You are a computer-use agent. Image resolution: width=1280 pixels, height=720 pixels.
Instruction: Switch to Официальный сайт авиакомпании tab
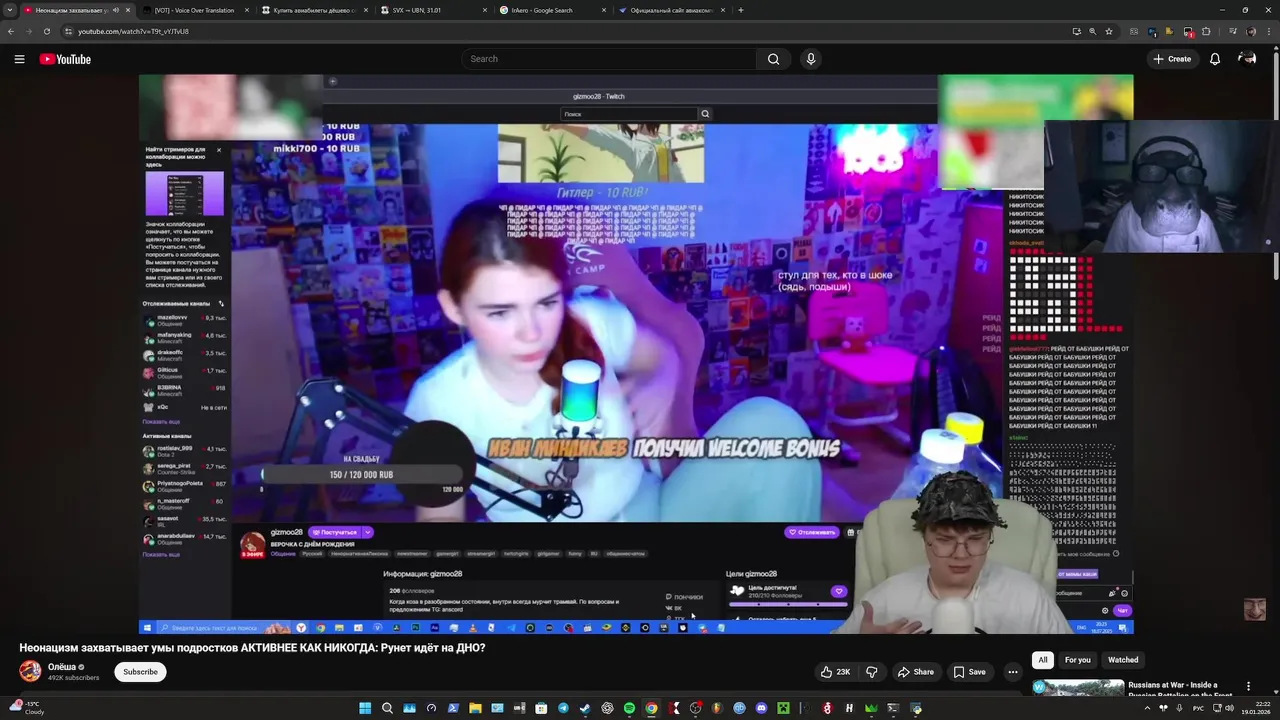coord(671,10)
